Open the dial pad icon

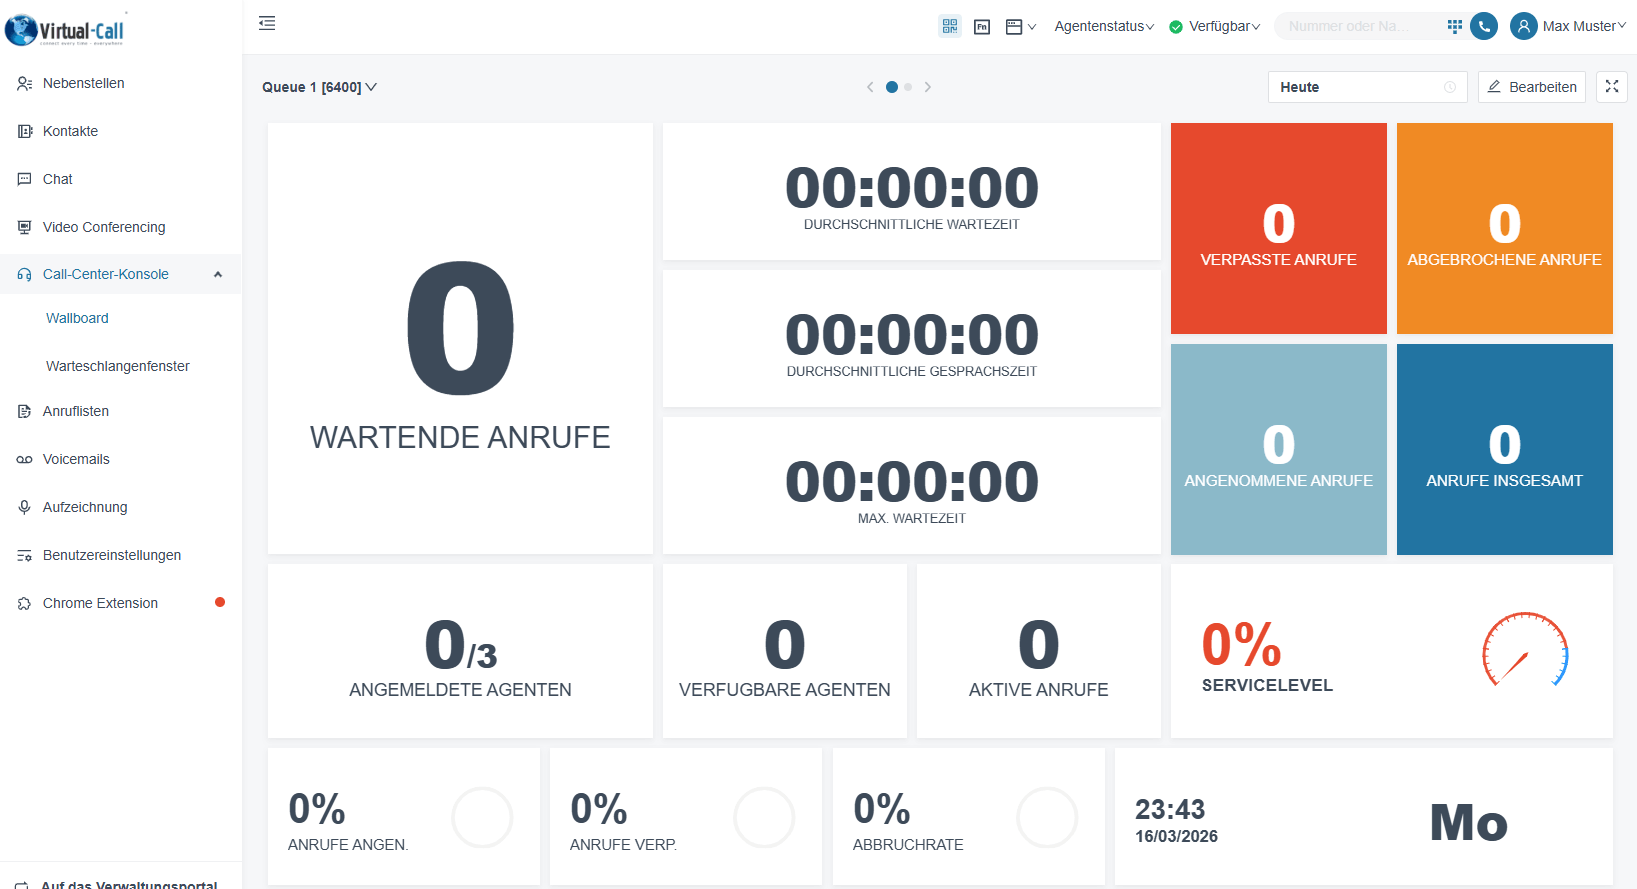1455,26
